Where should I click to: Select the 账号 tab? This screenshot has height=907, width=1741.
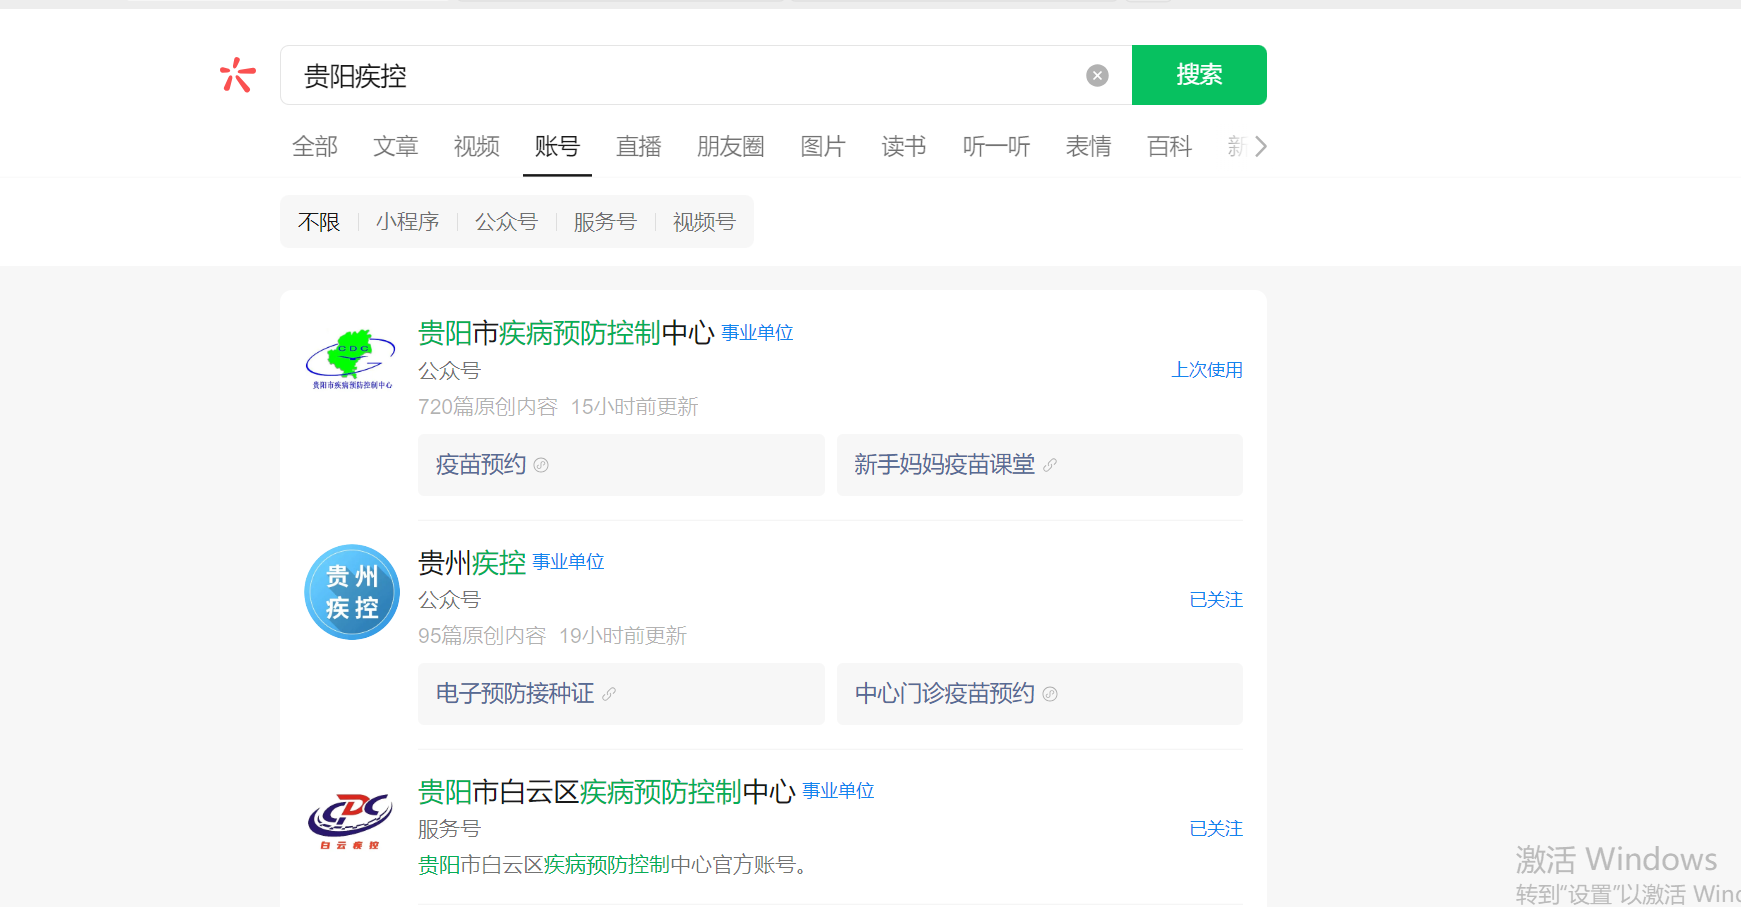pyautogui.click(x=557, y=147)
